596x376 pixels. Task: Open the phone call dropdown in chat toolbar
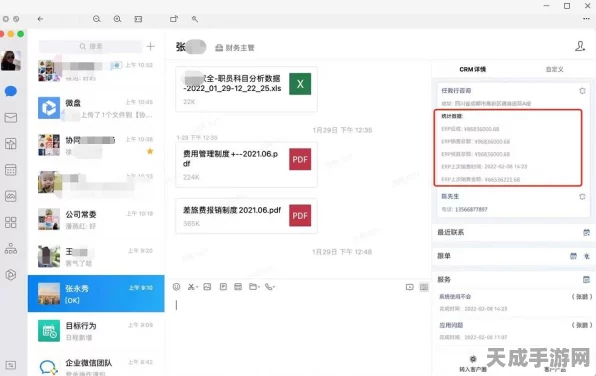point(270,287)
